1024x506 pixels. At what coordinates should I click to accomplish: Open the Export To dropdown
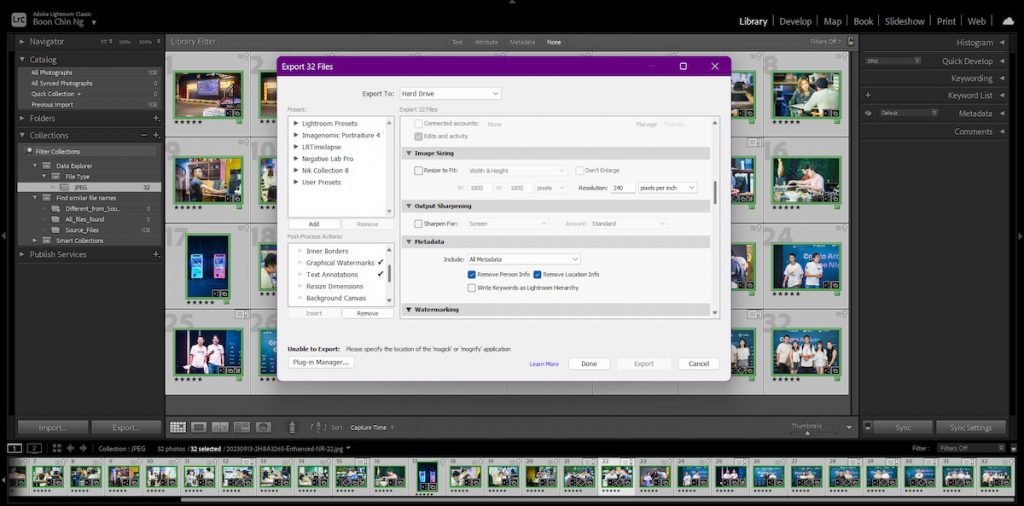pyautogui.click(x=450, y=94)
